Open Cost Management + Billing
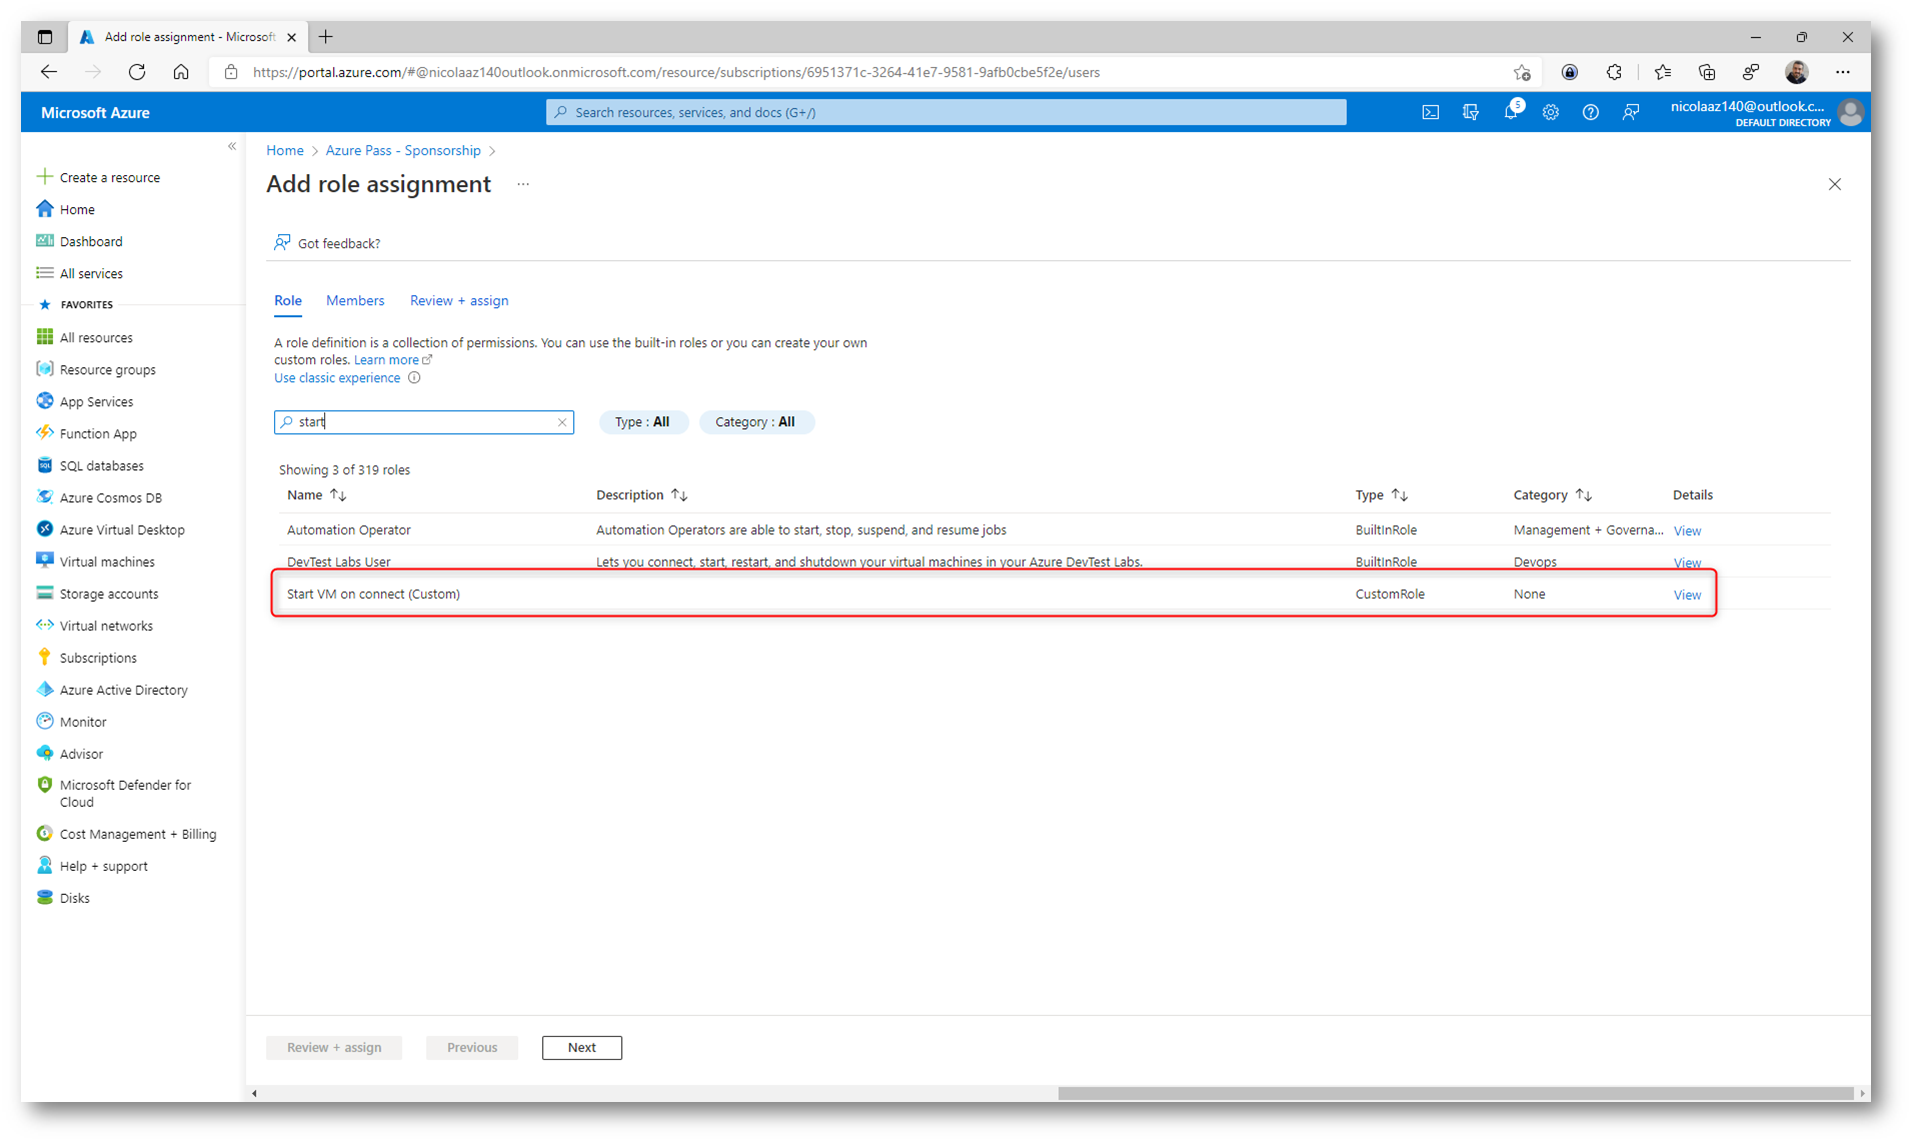1913x1144 pixels. click(138, 834)
